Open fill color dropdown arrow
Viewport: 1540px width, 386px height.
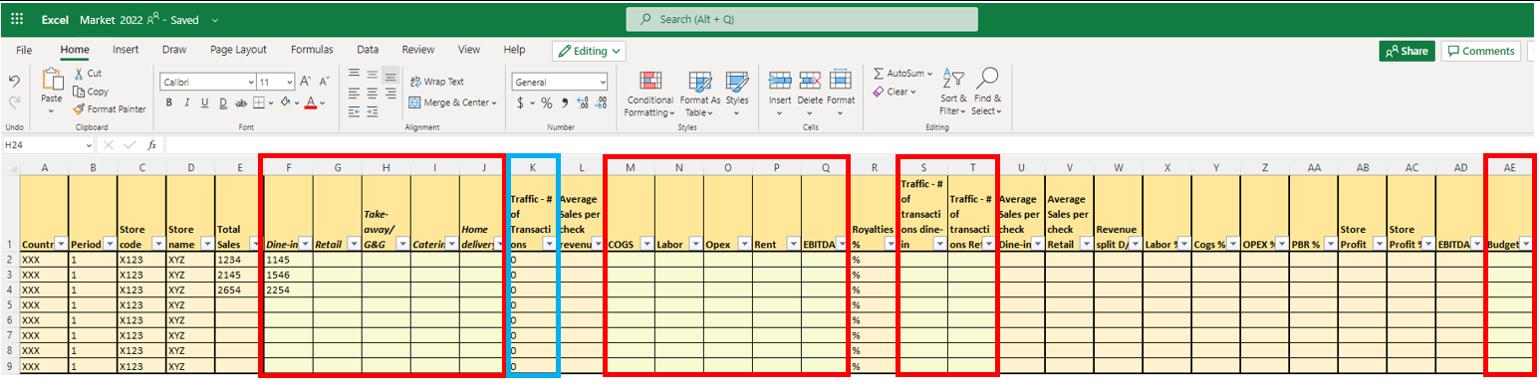point(297,103)
